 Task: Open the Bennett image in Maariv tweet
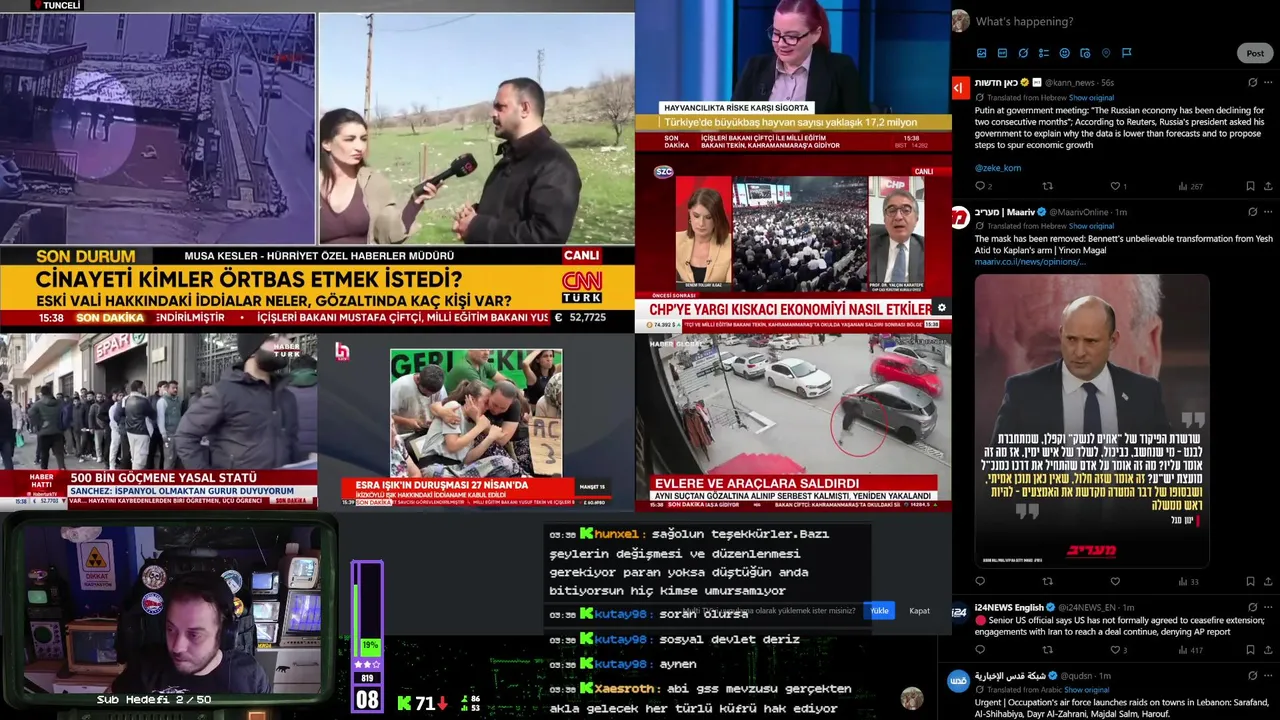click(x=1092, y=421)
